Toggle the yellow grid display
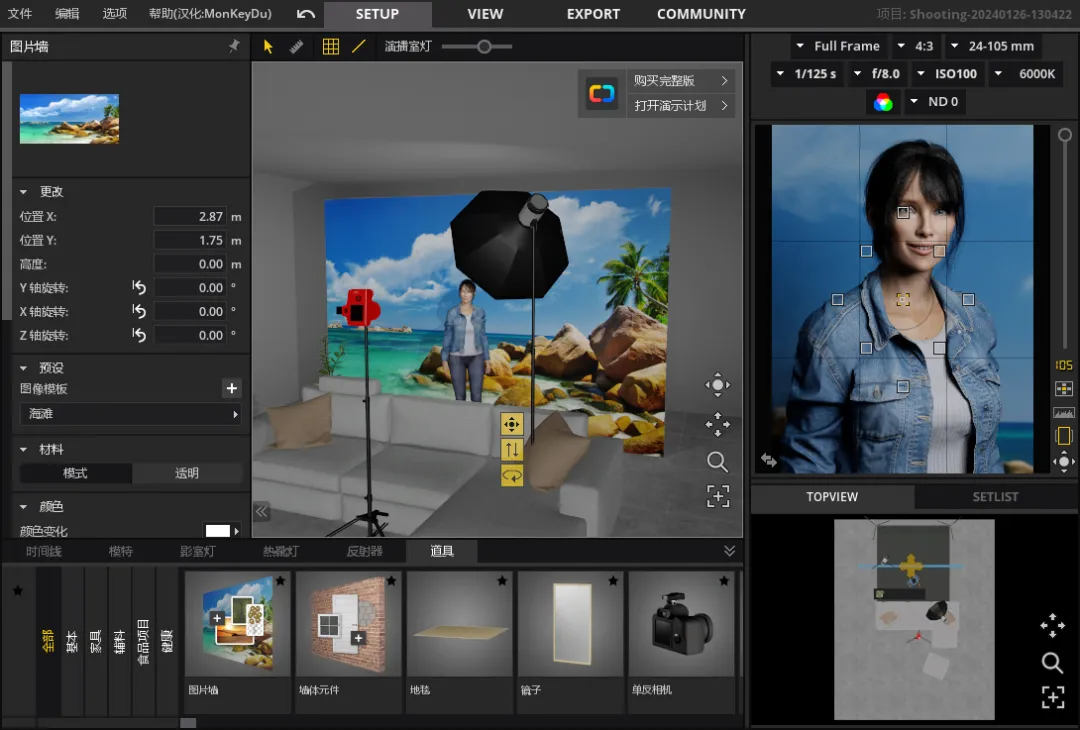 pyautogui.click(x=331, y=47)
